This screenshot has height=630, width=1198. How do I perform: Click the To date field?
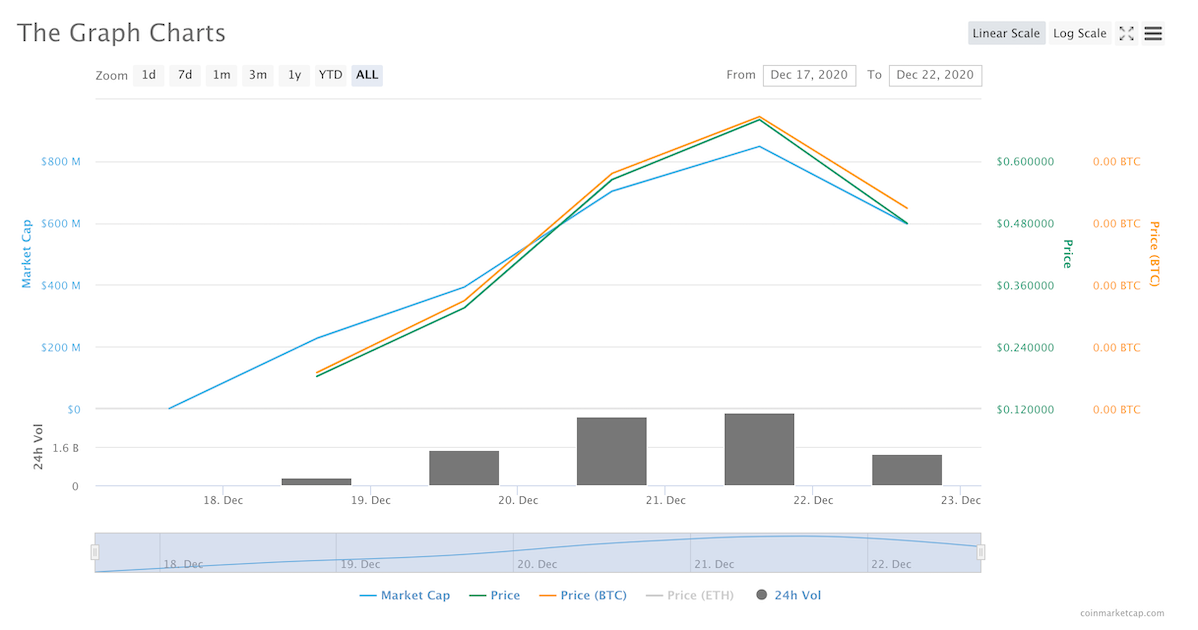coord(935,75)
